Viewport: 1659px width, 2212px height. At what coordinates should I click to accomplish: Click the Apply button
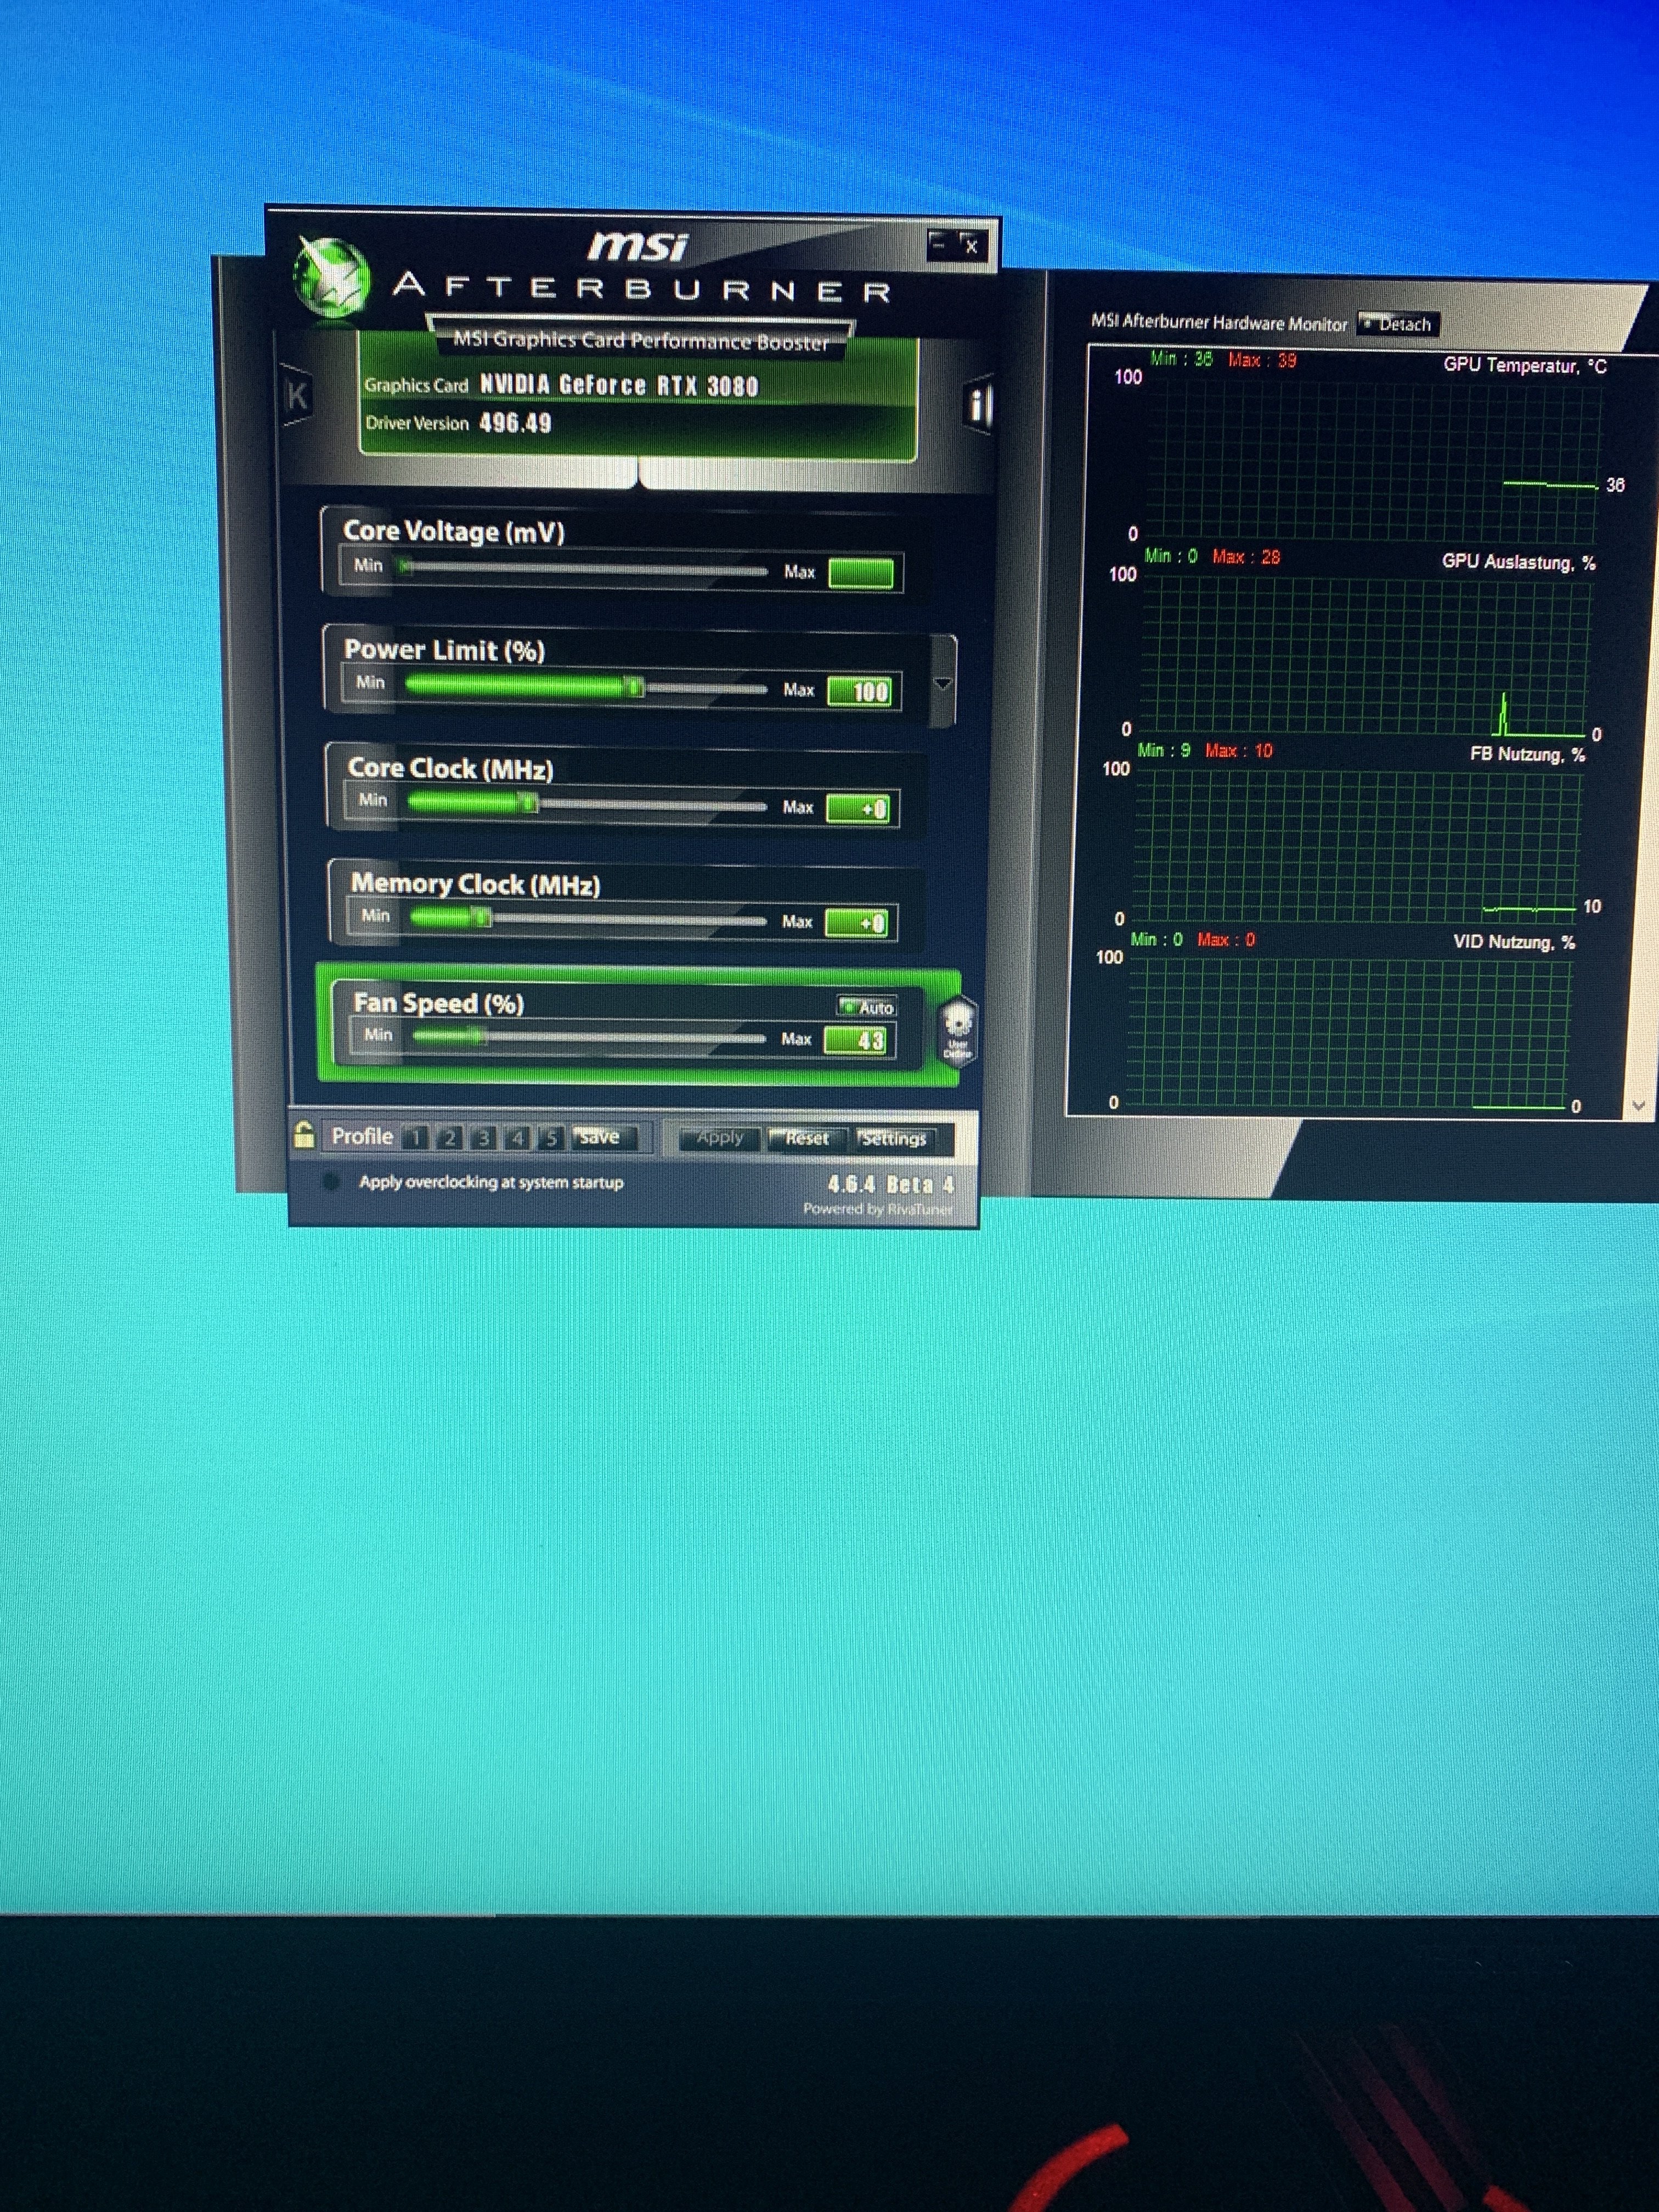tap(720, 1138)
